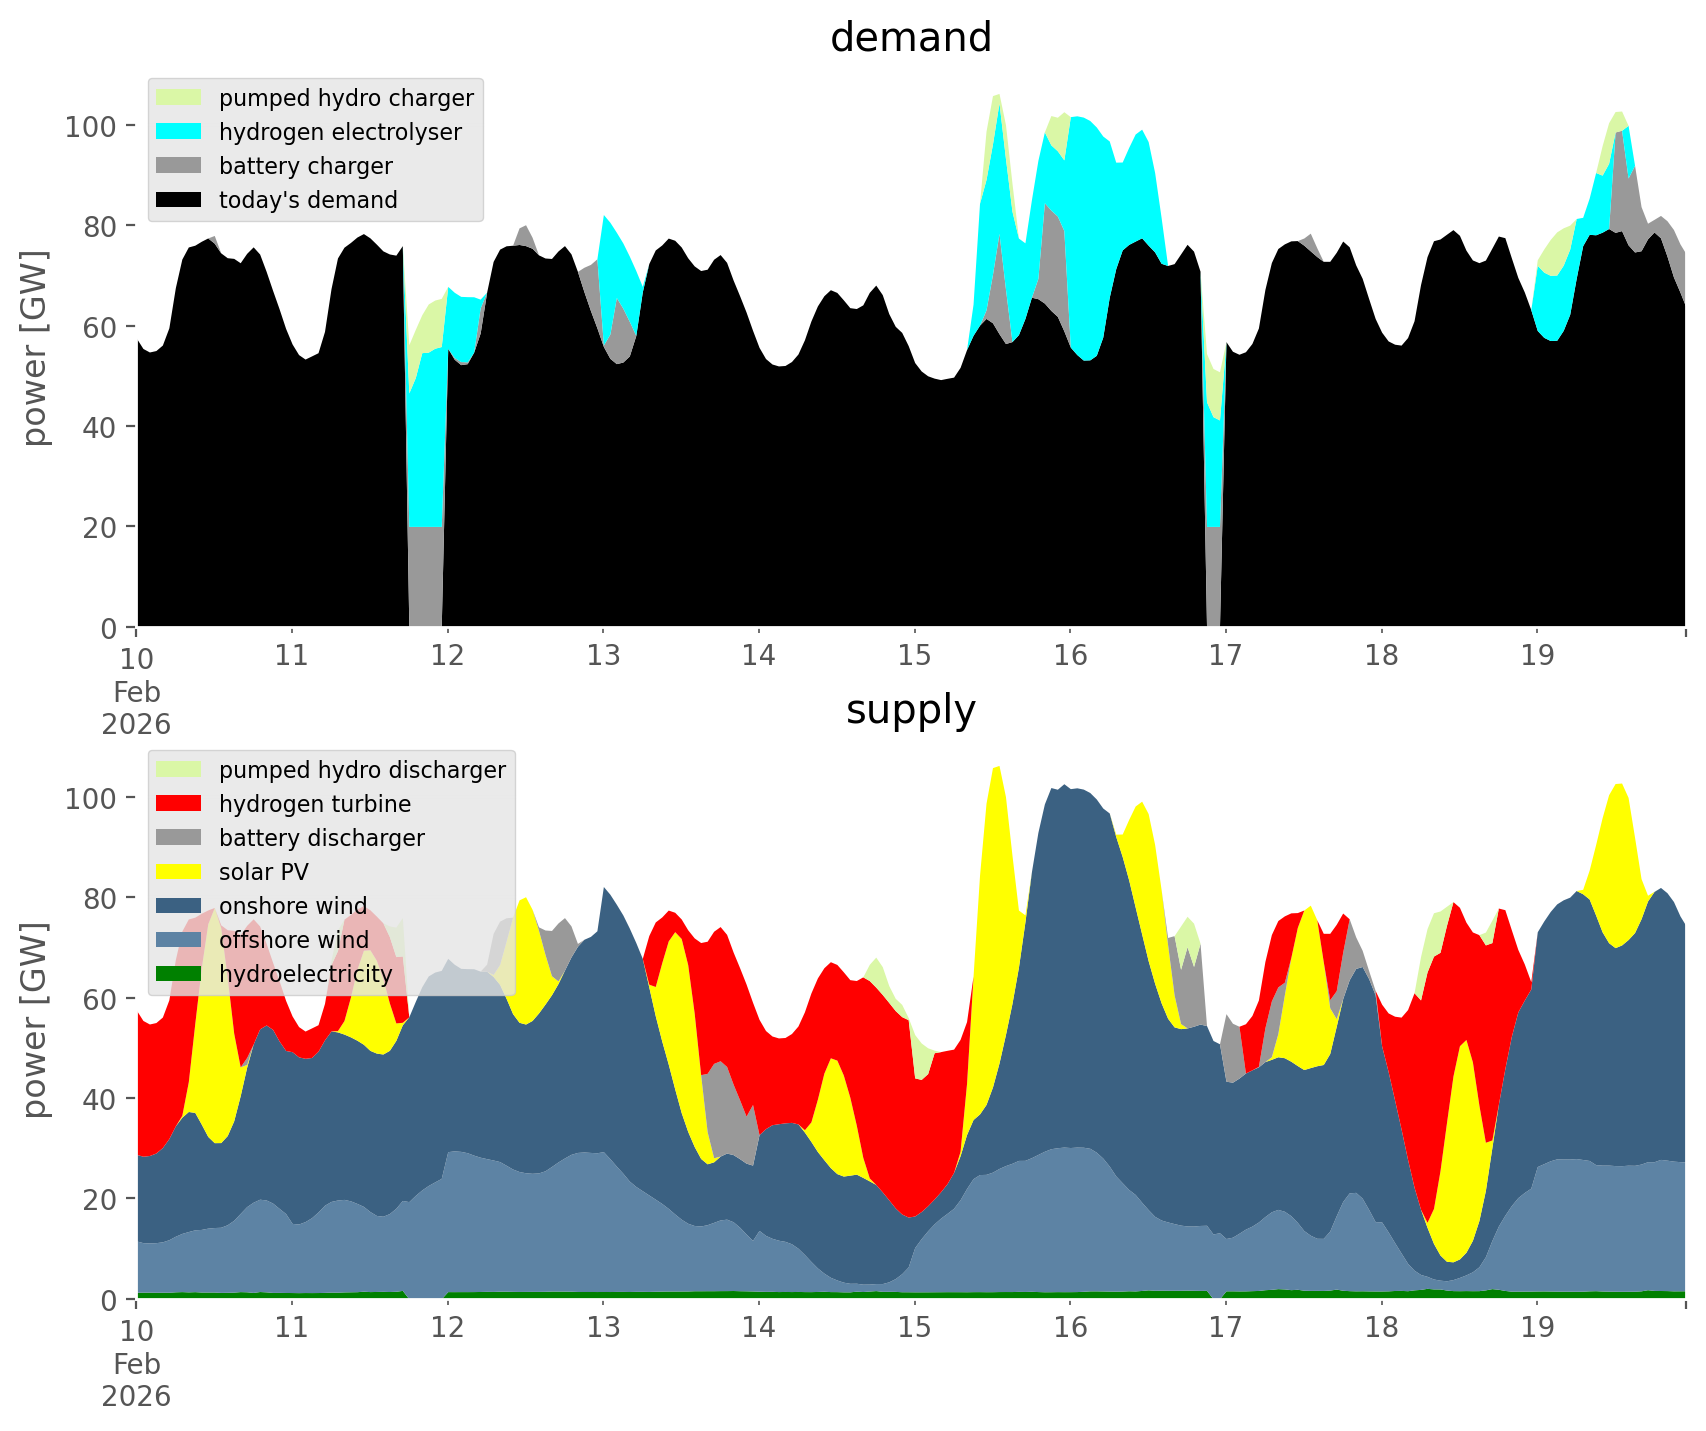Select the 13 date tick on supply chart
Image resolution: width=1706 pixels, height=1431 pixels.
pos(603,1328)
